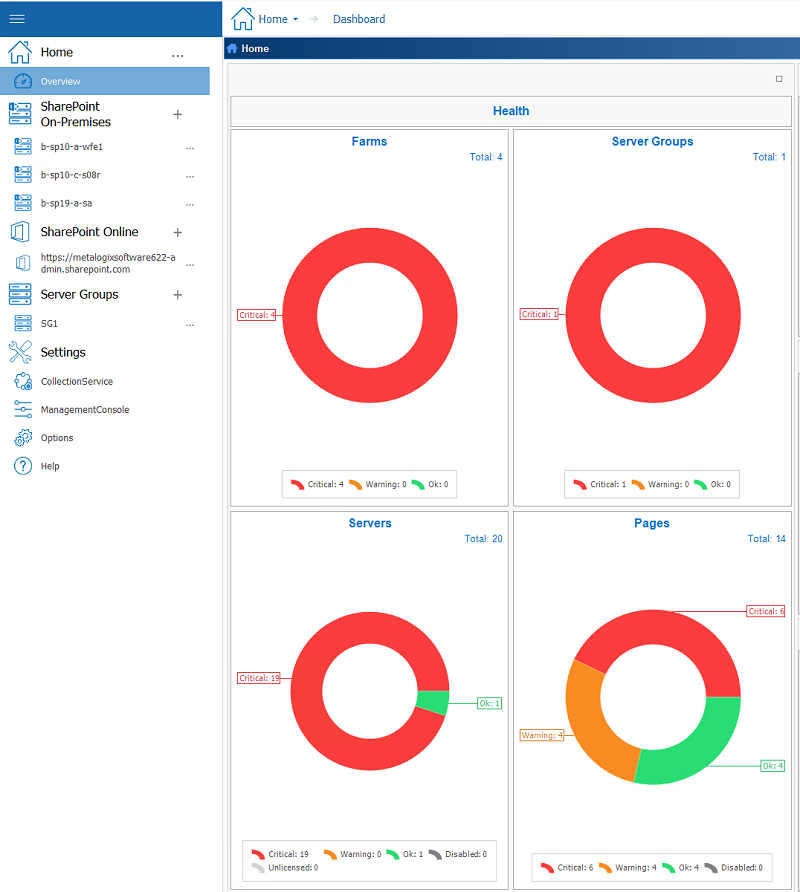Click plus next to Server Groups

[178, 295]
